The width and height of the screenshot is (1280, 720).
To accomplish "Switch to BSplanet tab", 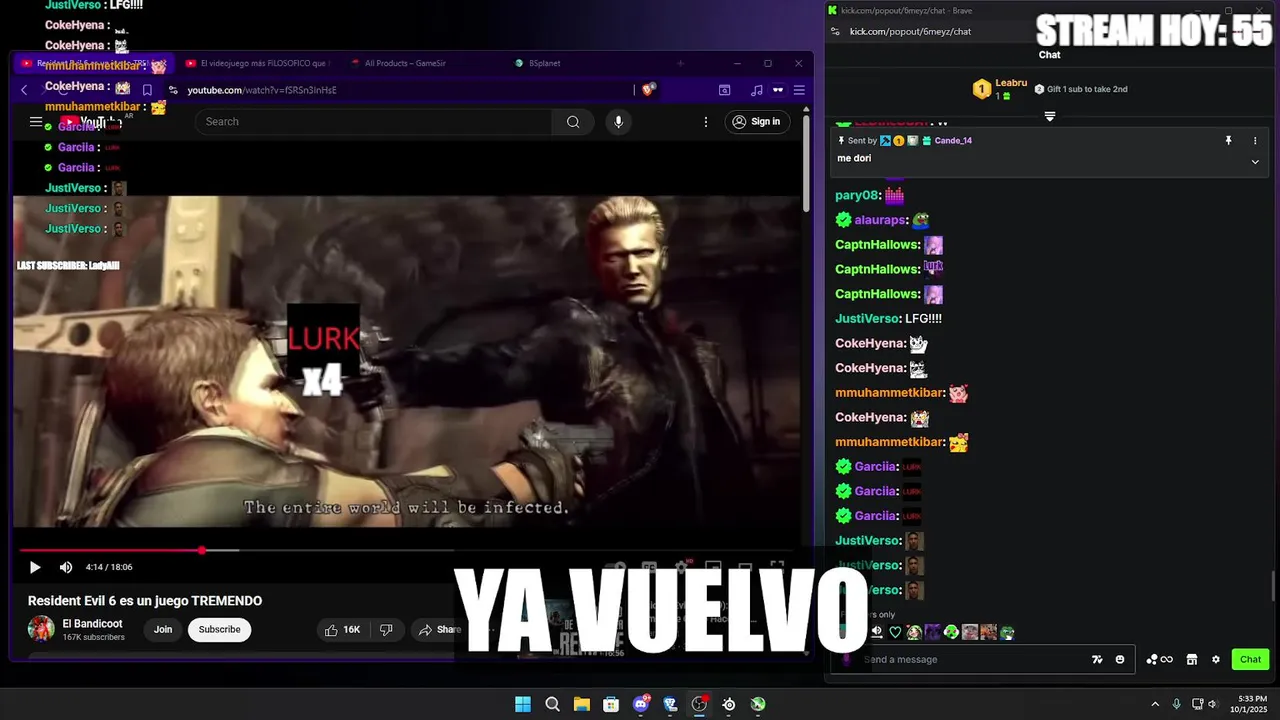I will (540, 63).
